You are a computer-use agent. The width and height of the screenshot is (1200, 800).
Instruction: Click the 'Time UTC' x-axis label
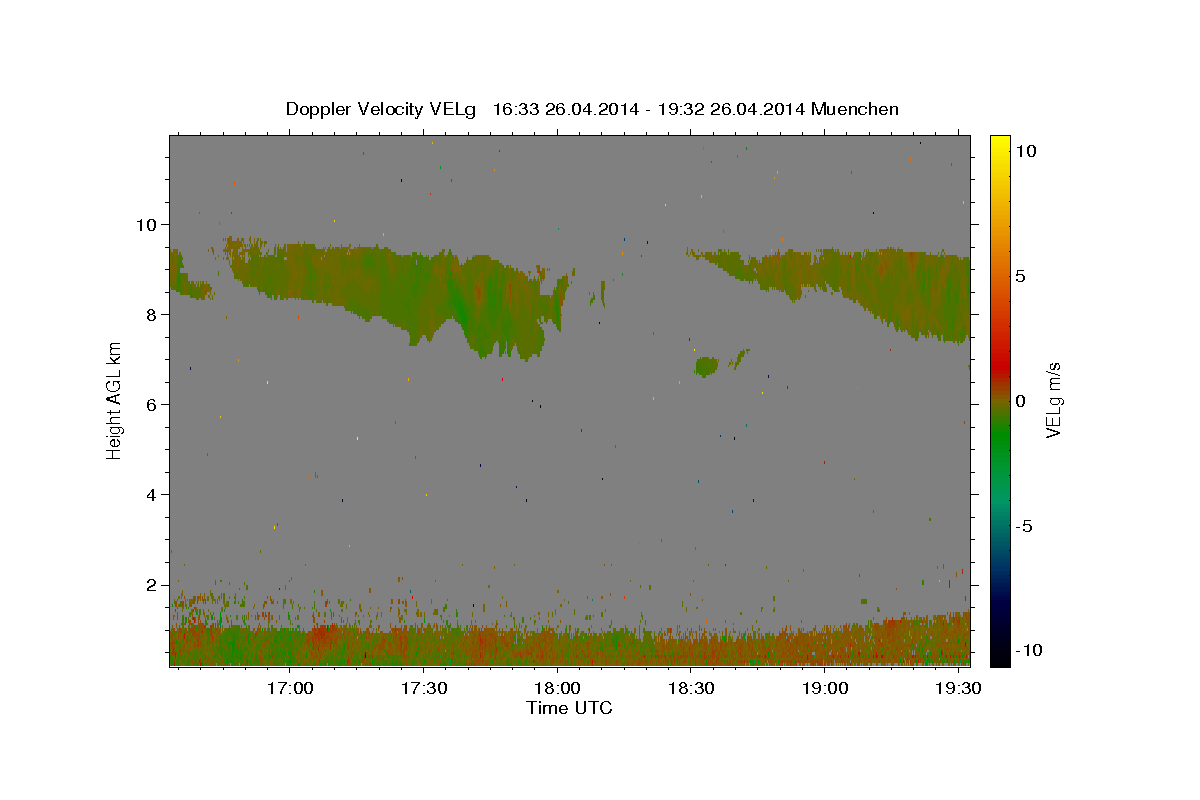569,708
